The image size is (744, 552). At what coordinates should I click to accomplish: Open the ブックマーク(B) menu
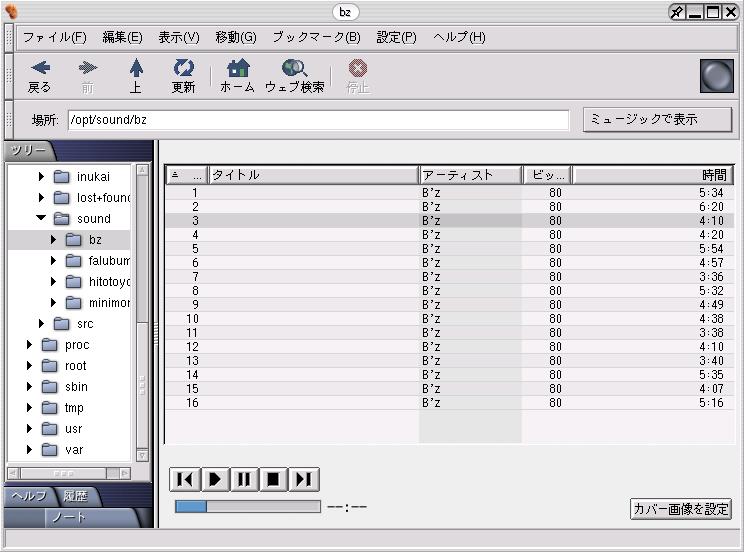tap(316, 37)
